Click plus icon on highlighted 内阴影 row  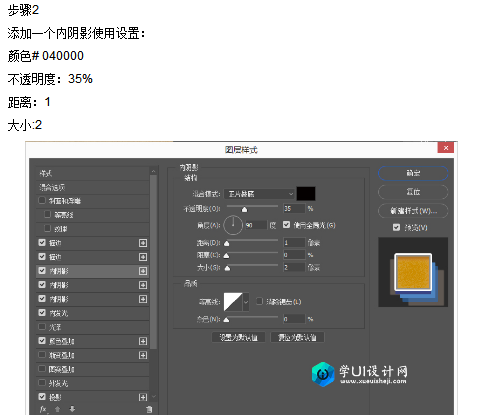tap(143, 271)
